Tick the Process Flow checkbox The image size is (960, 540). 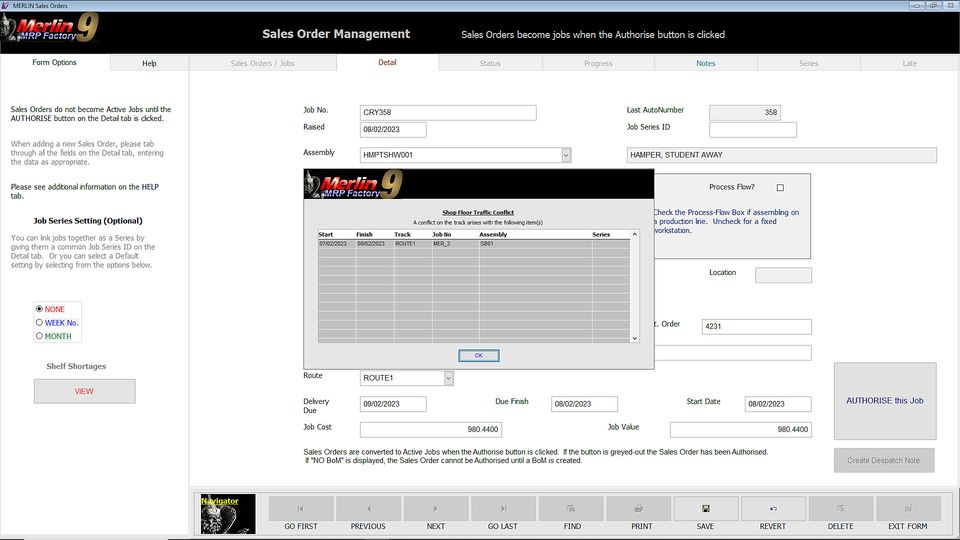[780, 188]
